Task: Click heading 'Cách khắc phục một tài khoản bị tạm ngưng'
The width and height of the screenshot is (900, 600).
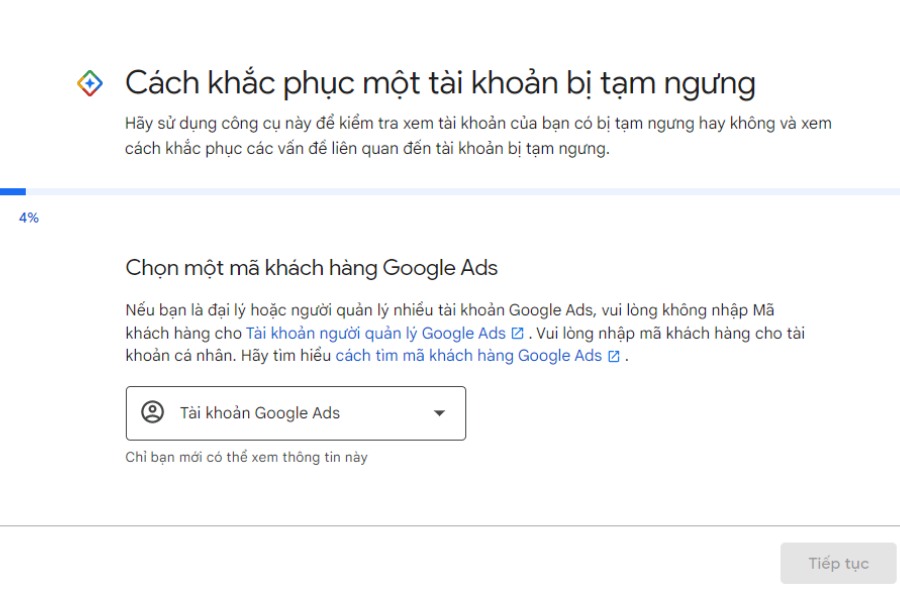Action: [x=440, y=83]
